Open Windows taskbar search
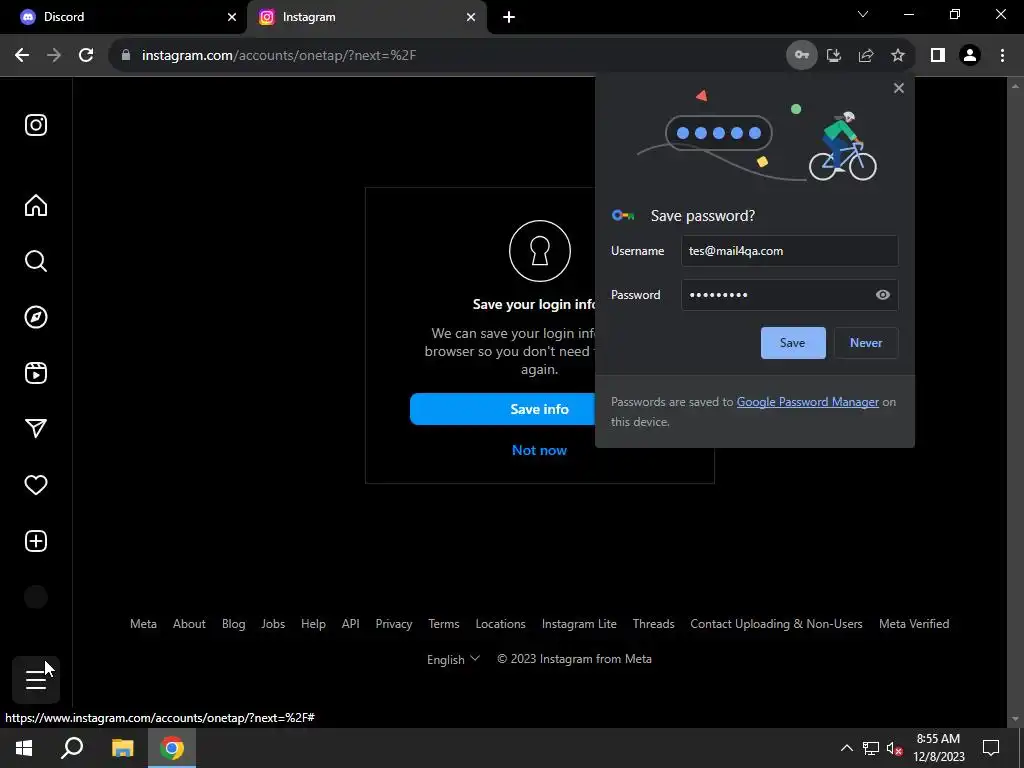 pos(72,748)
